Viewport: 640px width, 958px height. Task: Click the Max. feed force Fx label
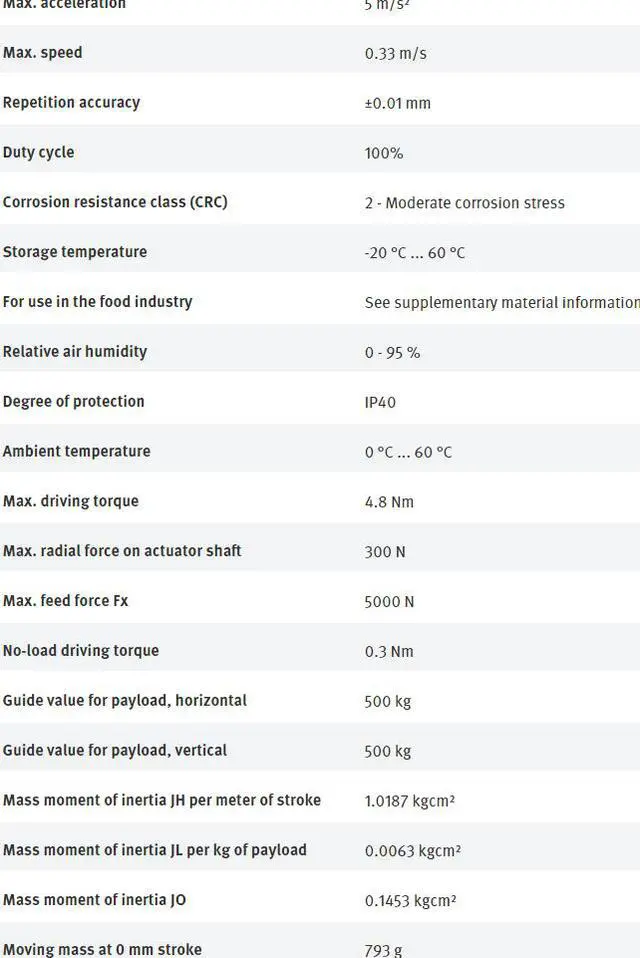pyautogui.click(x=65, y=601)
